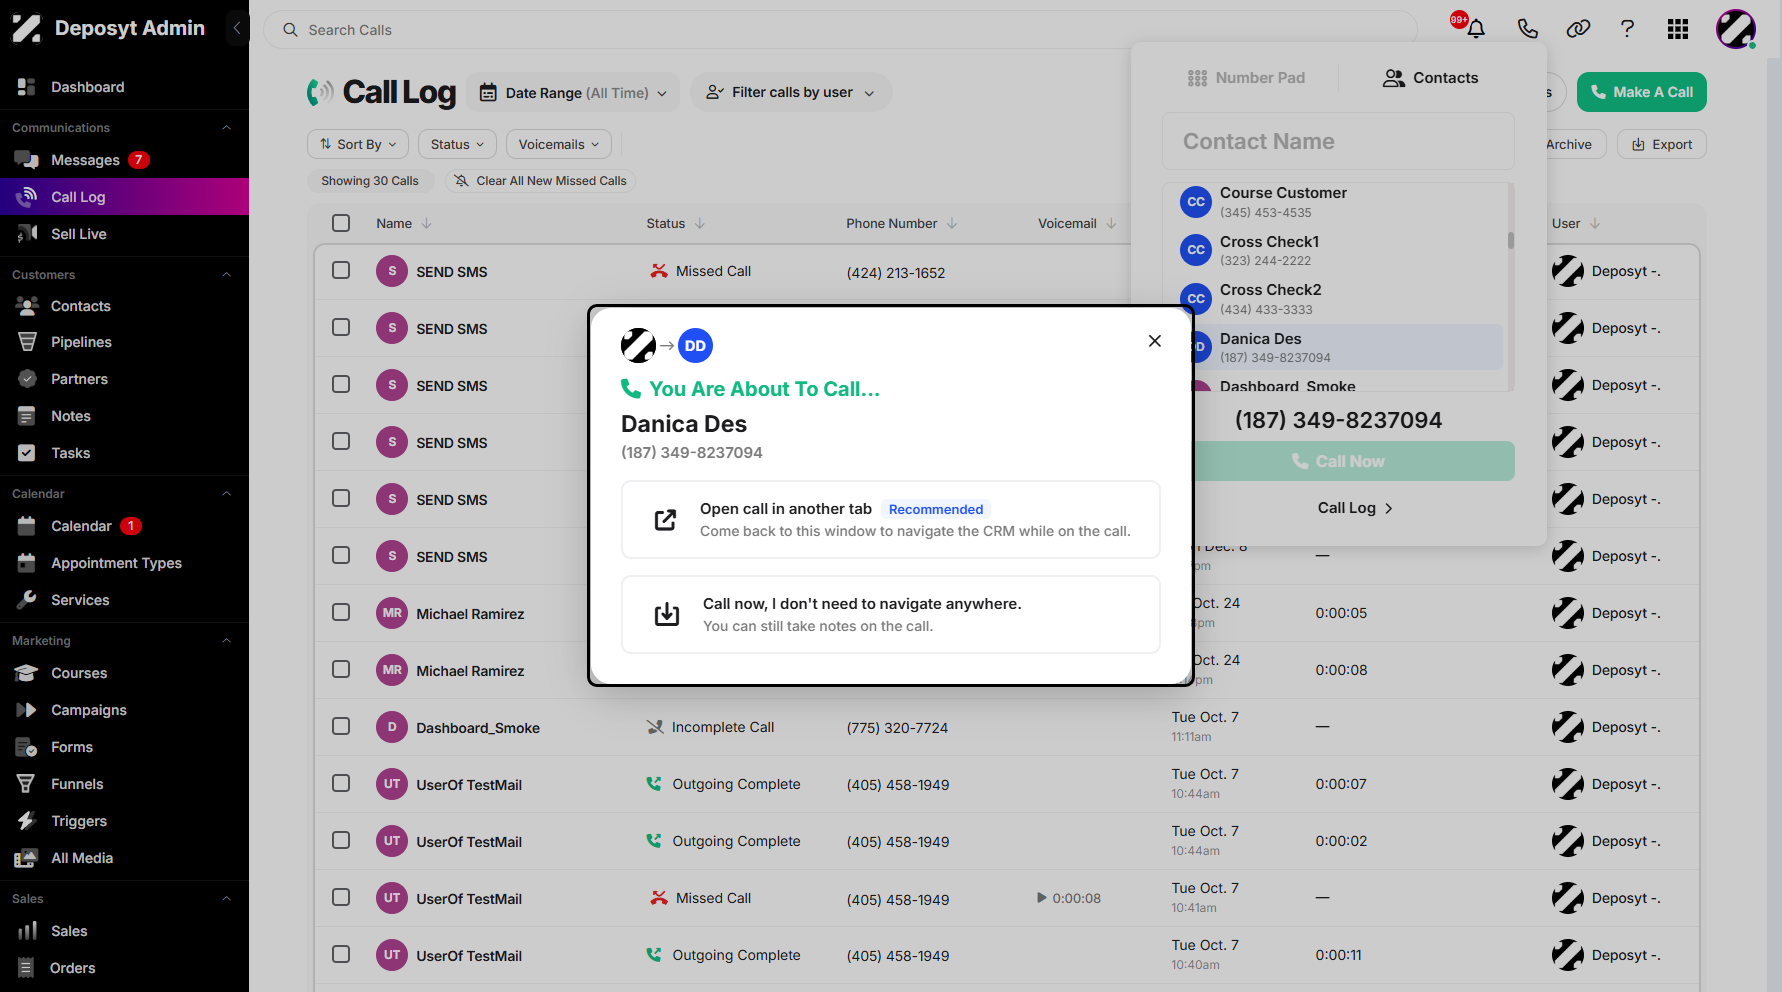Click the contacts list scrollbar
Screen dimensions: 1782x992
click(x=1510, y=240)
